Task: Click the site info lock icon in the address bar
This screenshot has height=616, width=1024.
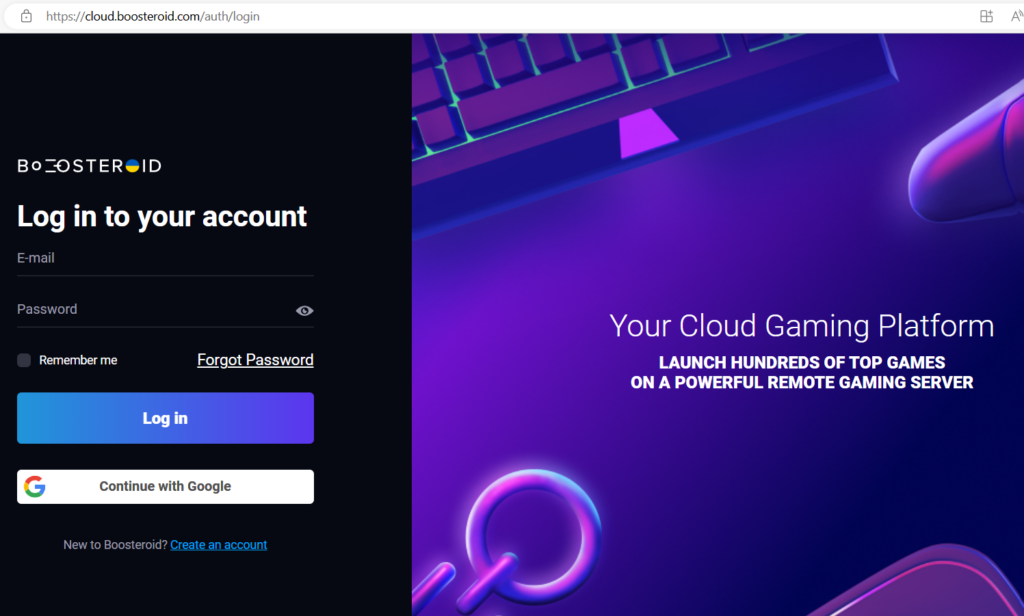Action: [26, 16]
